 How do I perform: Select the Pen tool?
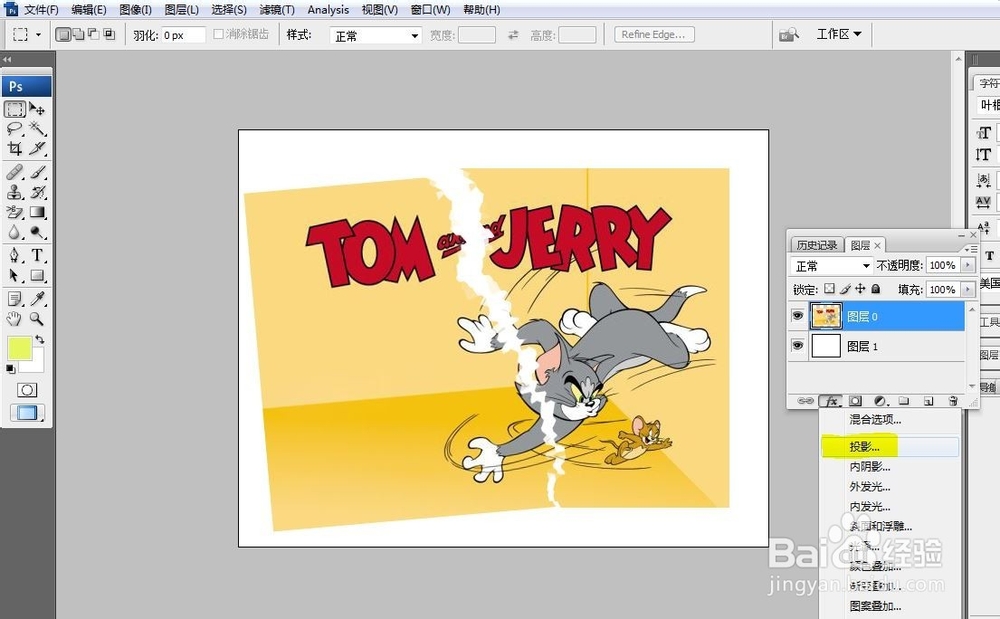click(x=15, y=256)
